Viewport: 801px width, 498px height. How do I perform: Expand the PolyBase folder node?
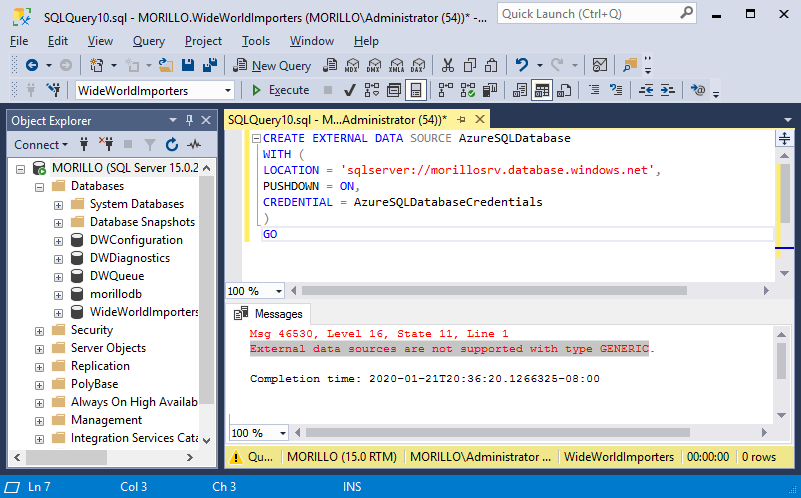click(39, 385)
